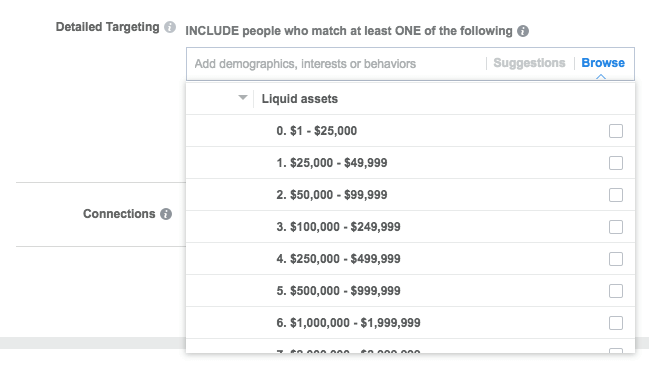Check the $50,000 - $99,999 checkbox
649x365 pixels.
616,195
